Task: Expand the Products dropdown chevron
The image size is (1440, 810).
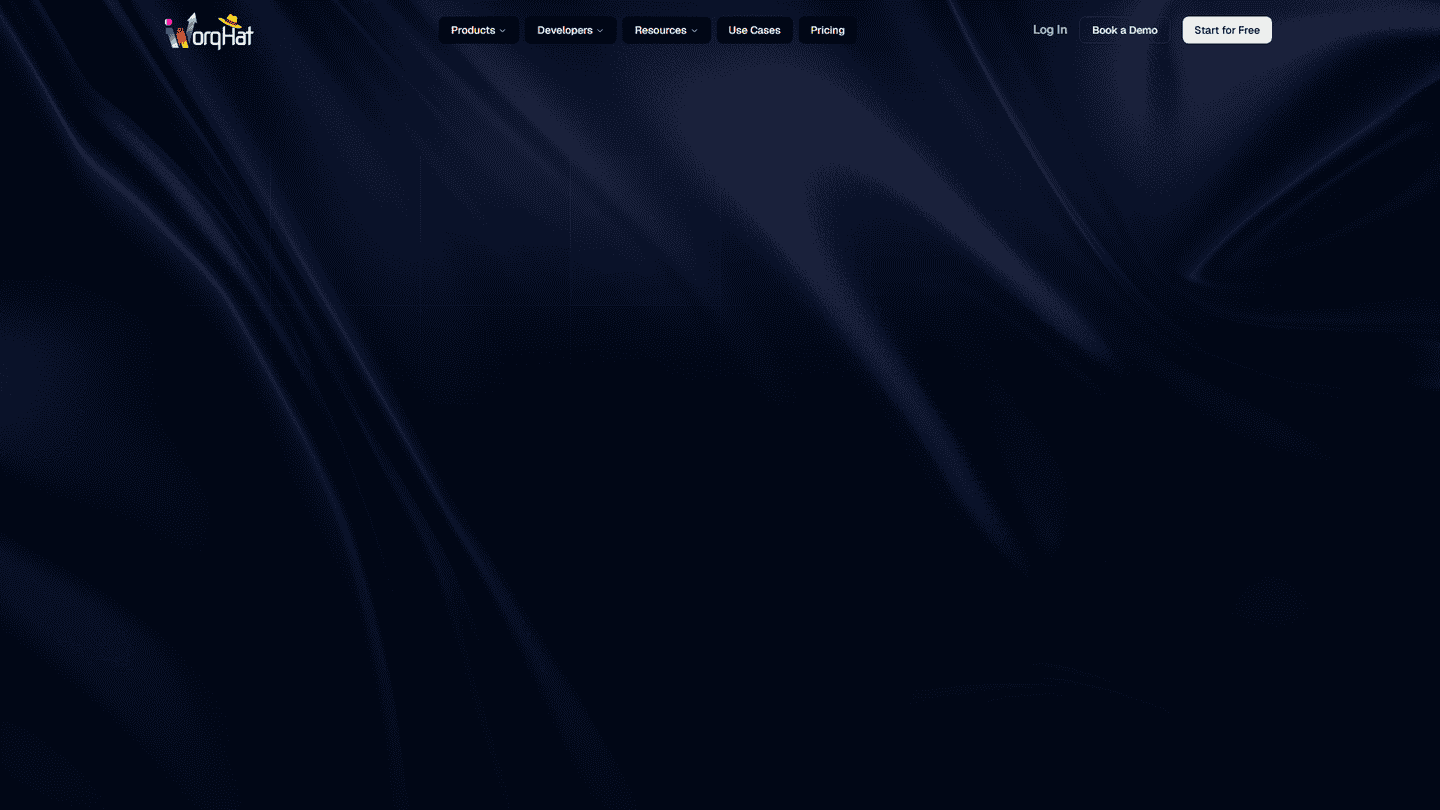Action: 503,31
